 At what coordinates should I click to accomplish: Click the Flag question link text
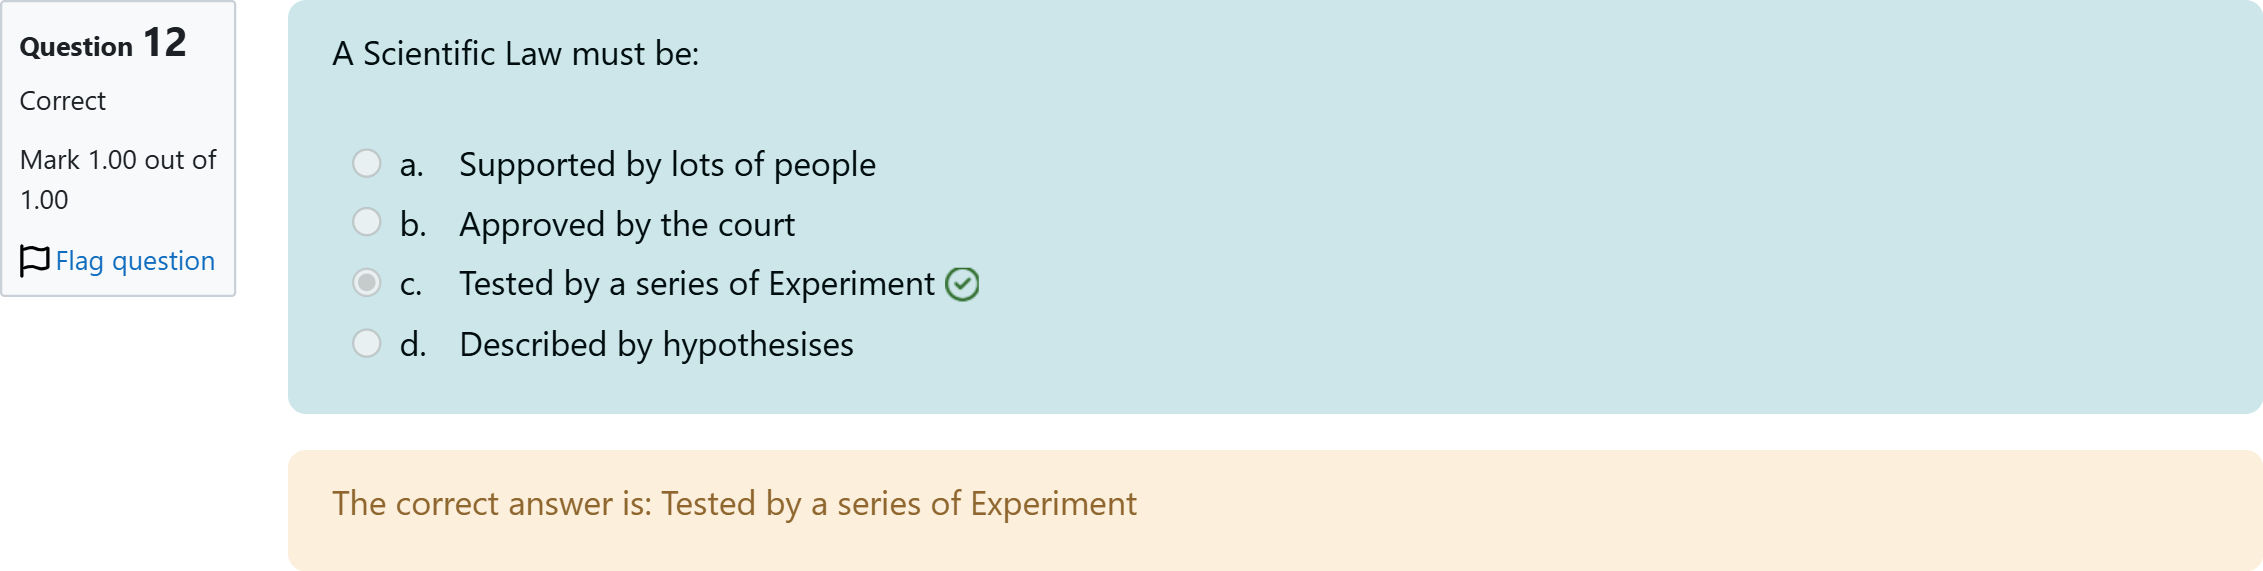click(135, 261)
